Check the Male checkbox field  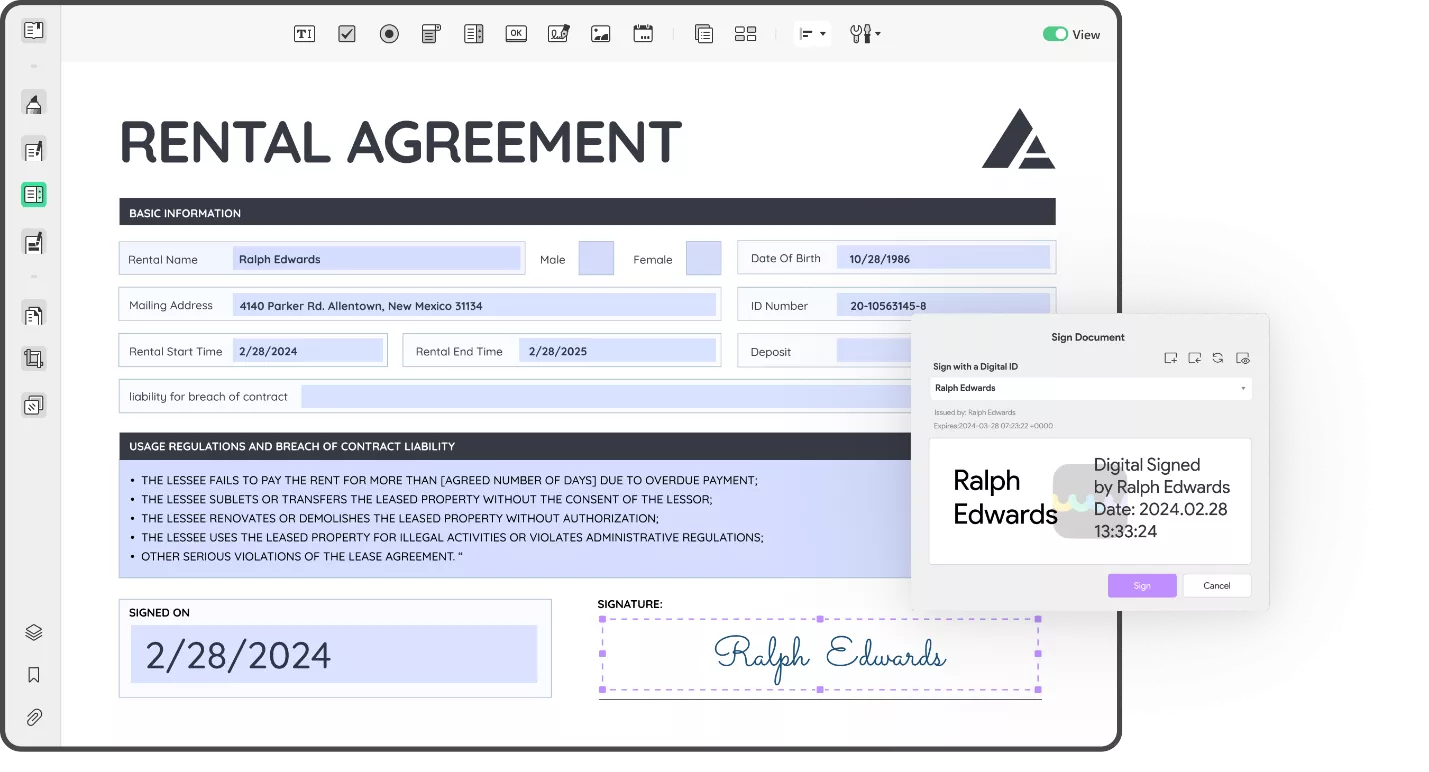click(595, 258)
